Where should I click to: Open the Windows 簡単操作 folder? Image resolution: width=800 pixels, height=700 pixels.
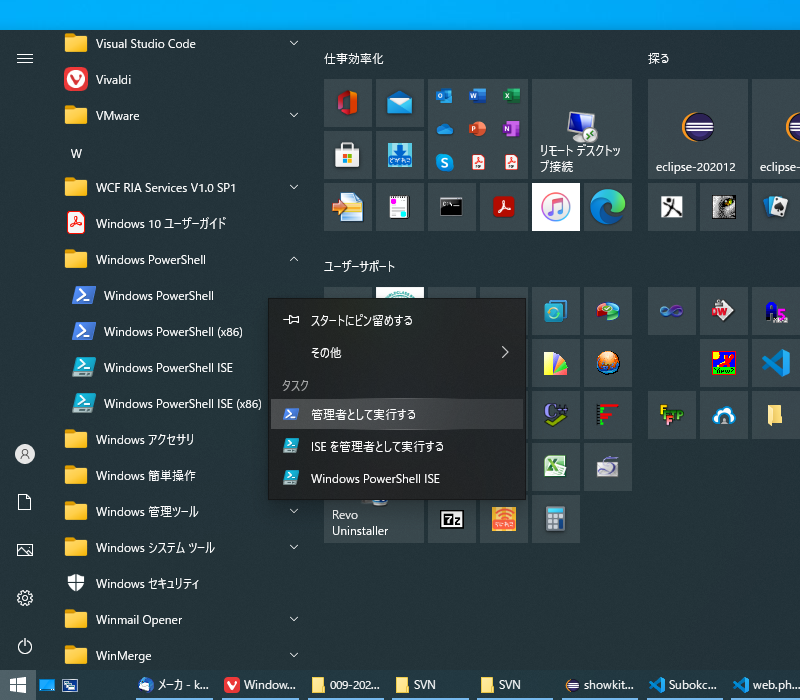pyautogui.click(x=163, y=476)
